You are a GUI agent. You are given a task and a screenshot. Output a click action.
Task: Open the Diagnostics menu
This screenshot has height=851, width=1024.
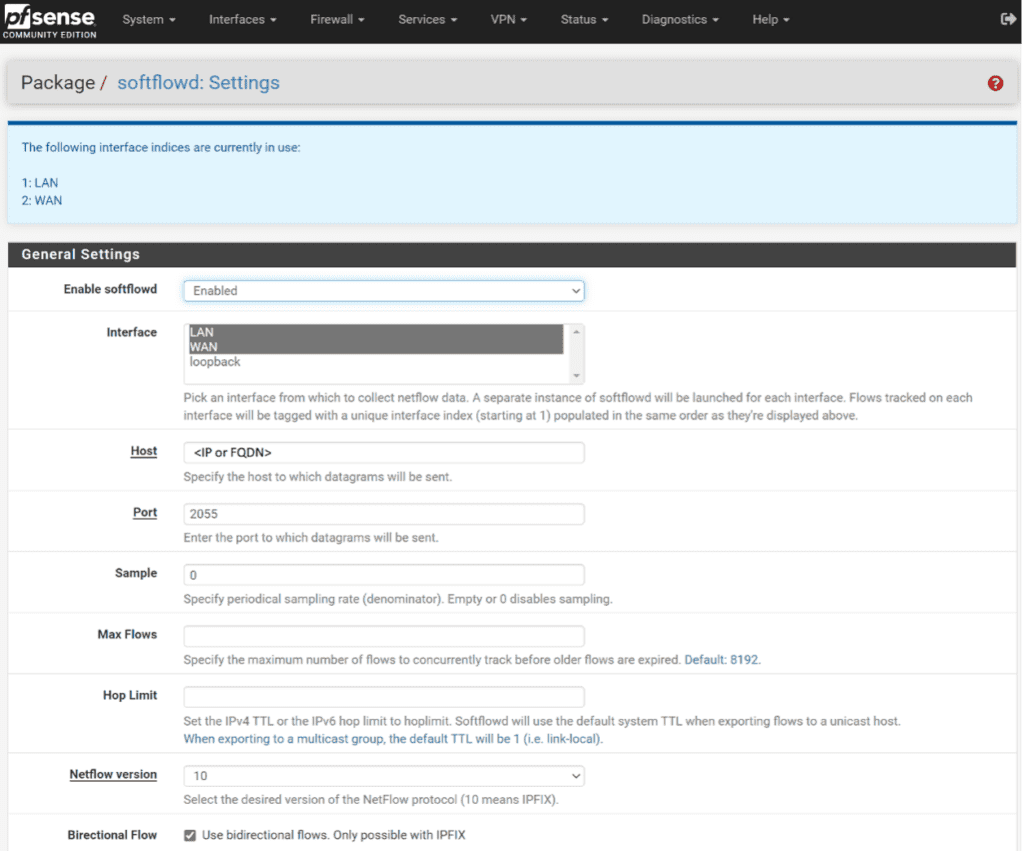click(680, 20)
